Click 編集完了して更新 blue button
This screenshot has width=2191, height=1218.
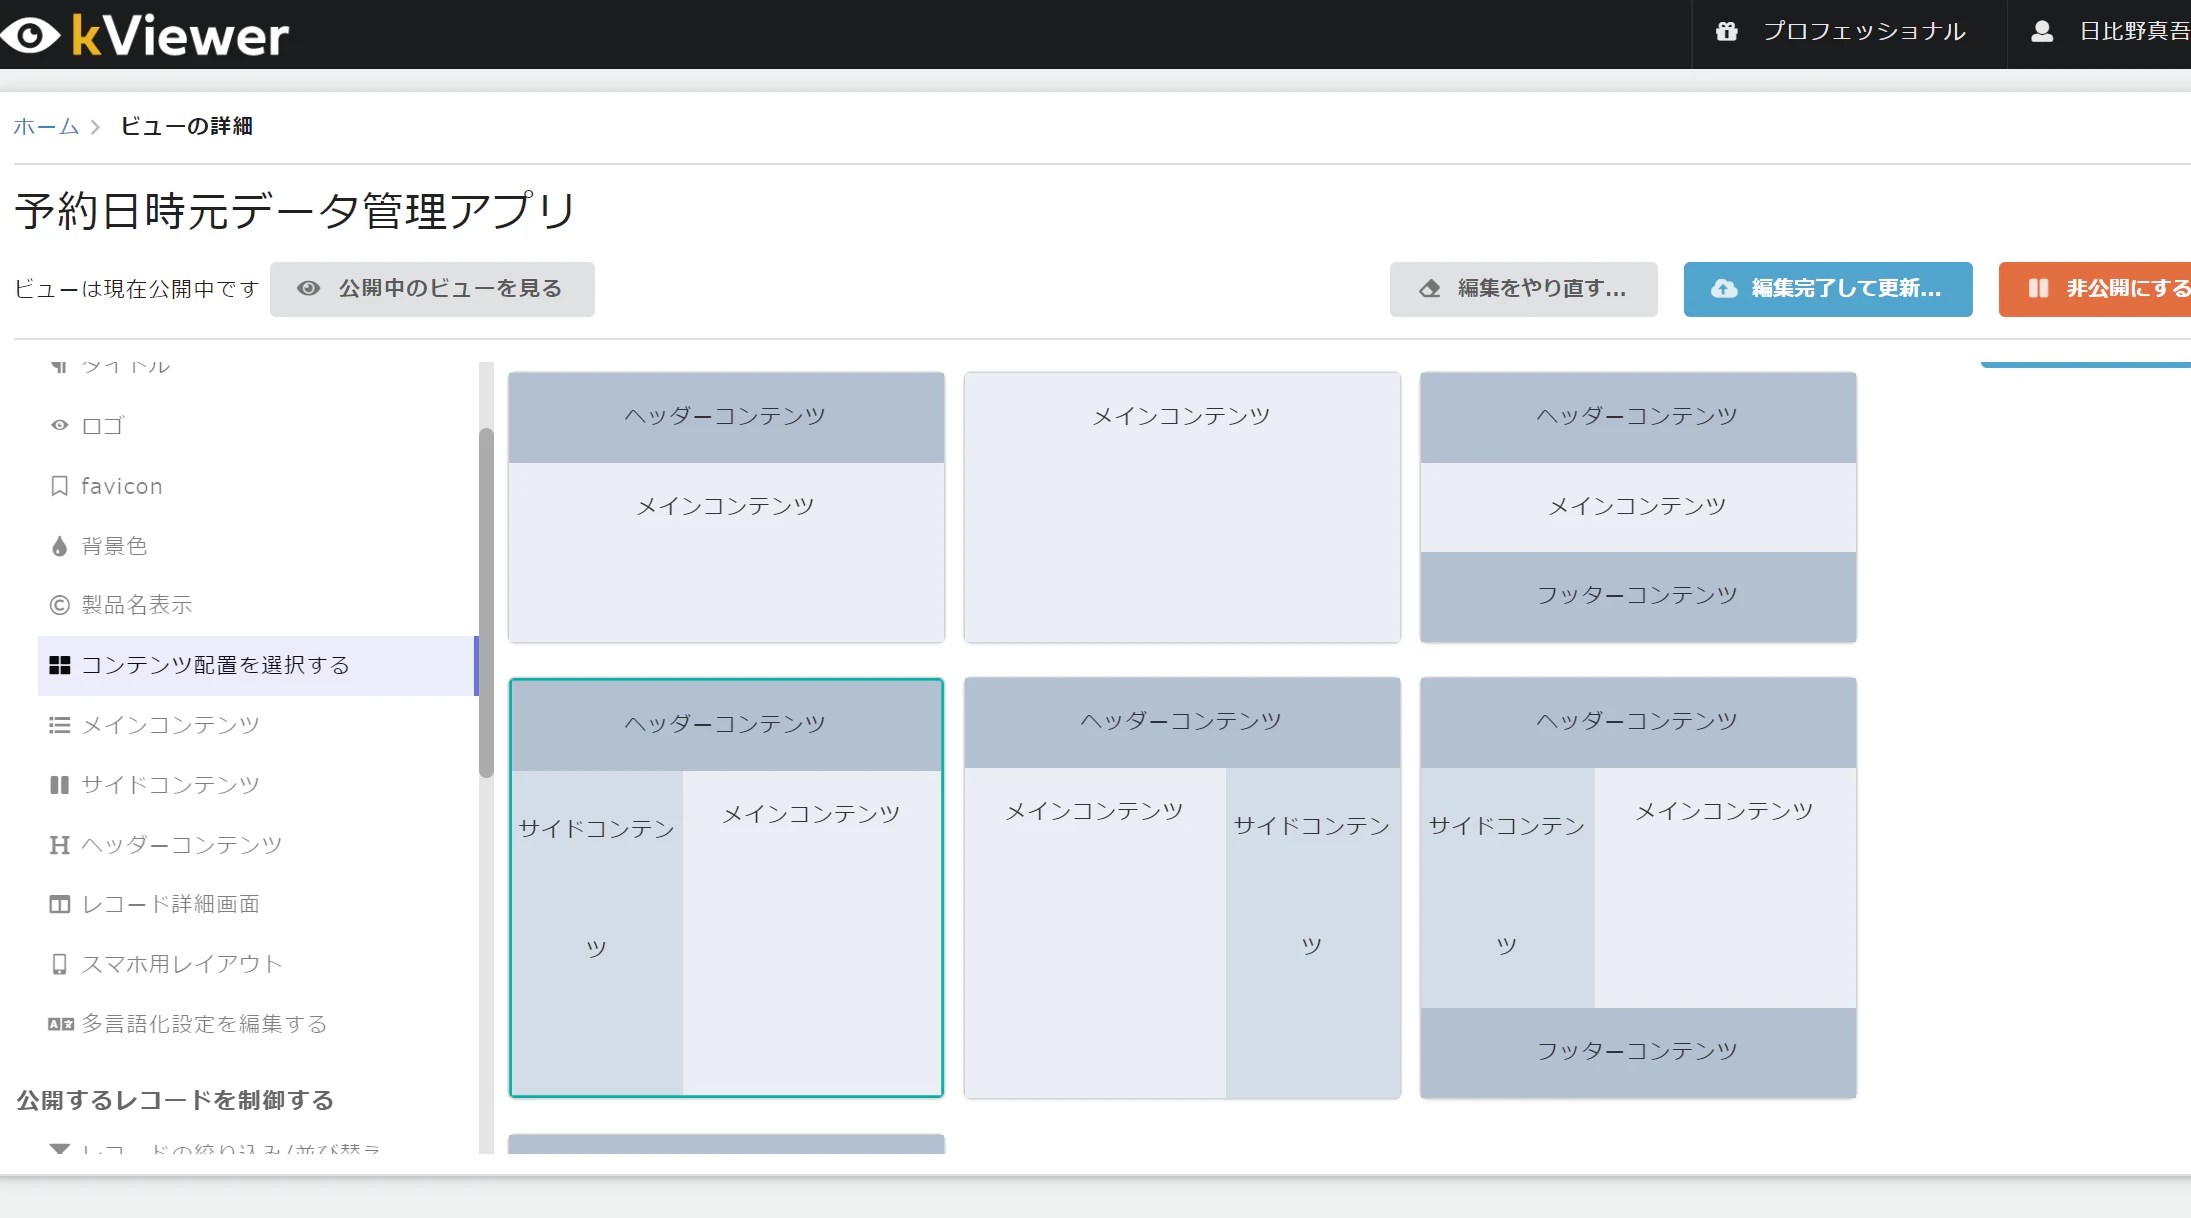[1827, 289]
